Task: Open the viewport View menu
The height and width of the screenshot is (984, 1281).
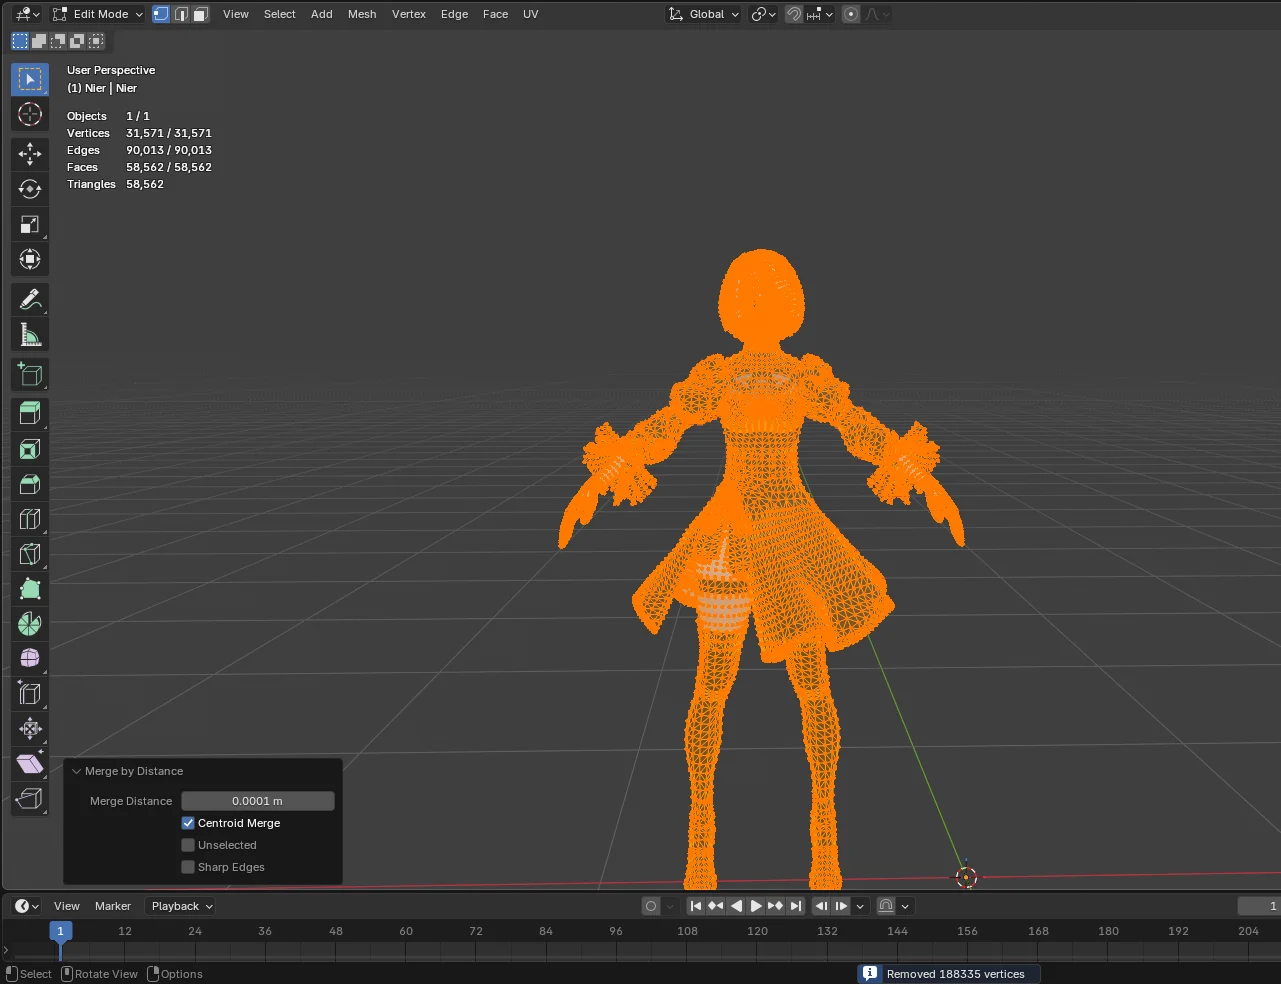Action: (236, 14)
